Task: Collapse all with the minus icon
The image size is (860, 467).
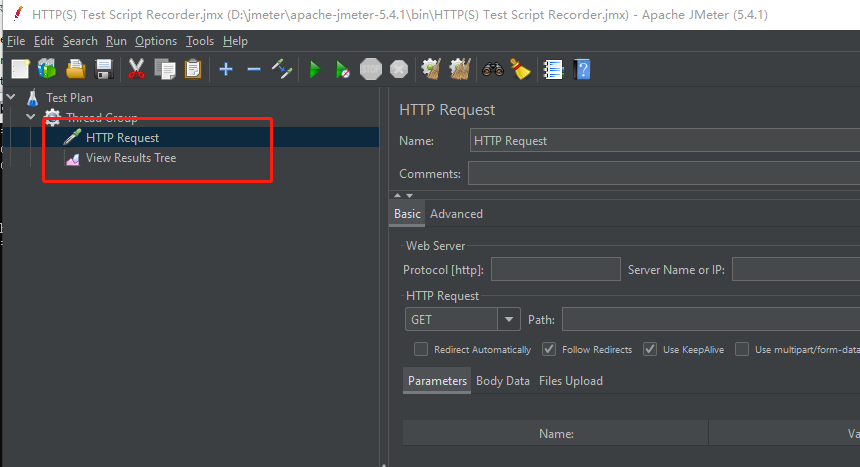Action: coord(254,69)
